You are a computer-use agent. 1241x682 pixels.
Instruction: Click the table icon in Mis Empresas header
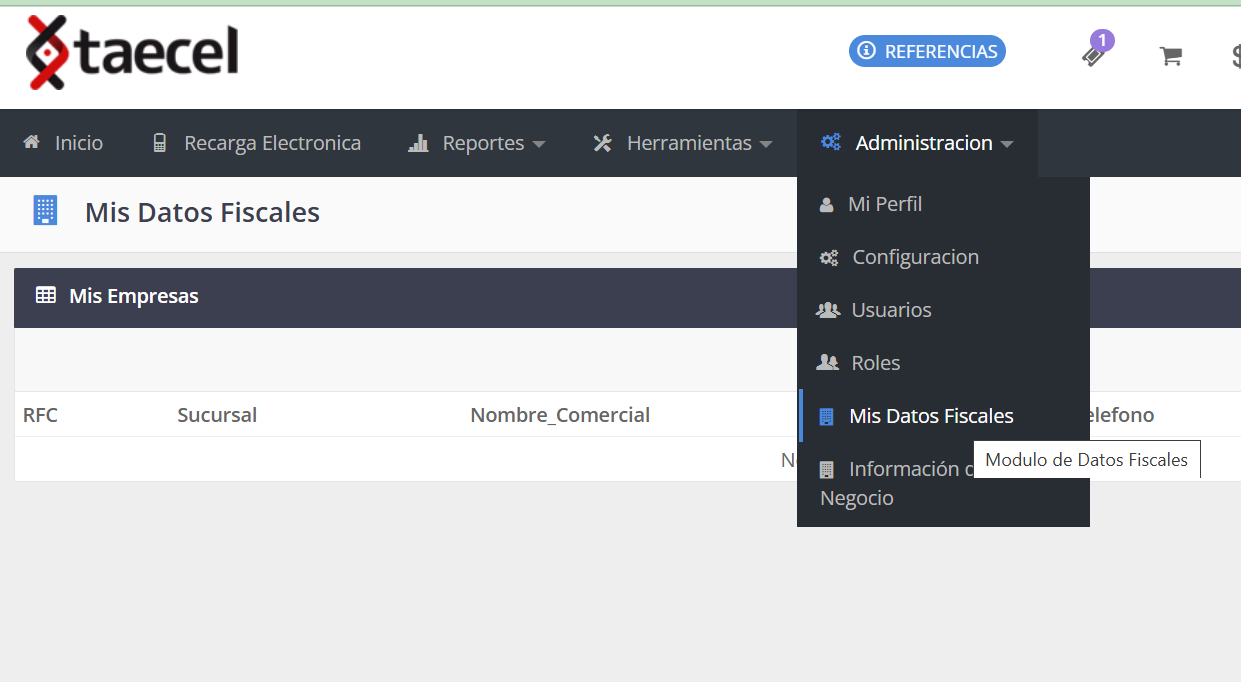[46, 295]
